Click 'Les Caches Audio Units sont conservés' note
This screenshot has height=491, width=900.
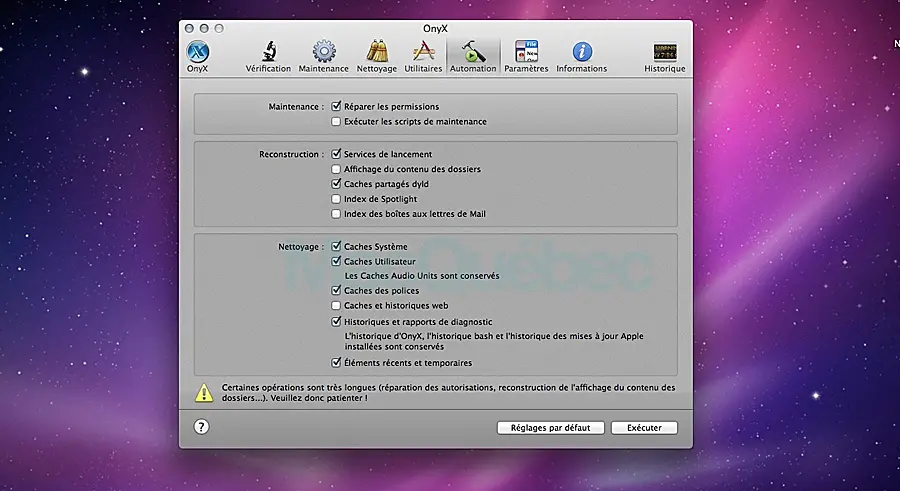tap(422, 276)
